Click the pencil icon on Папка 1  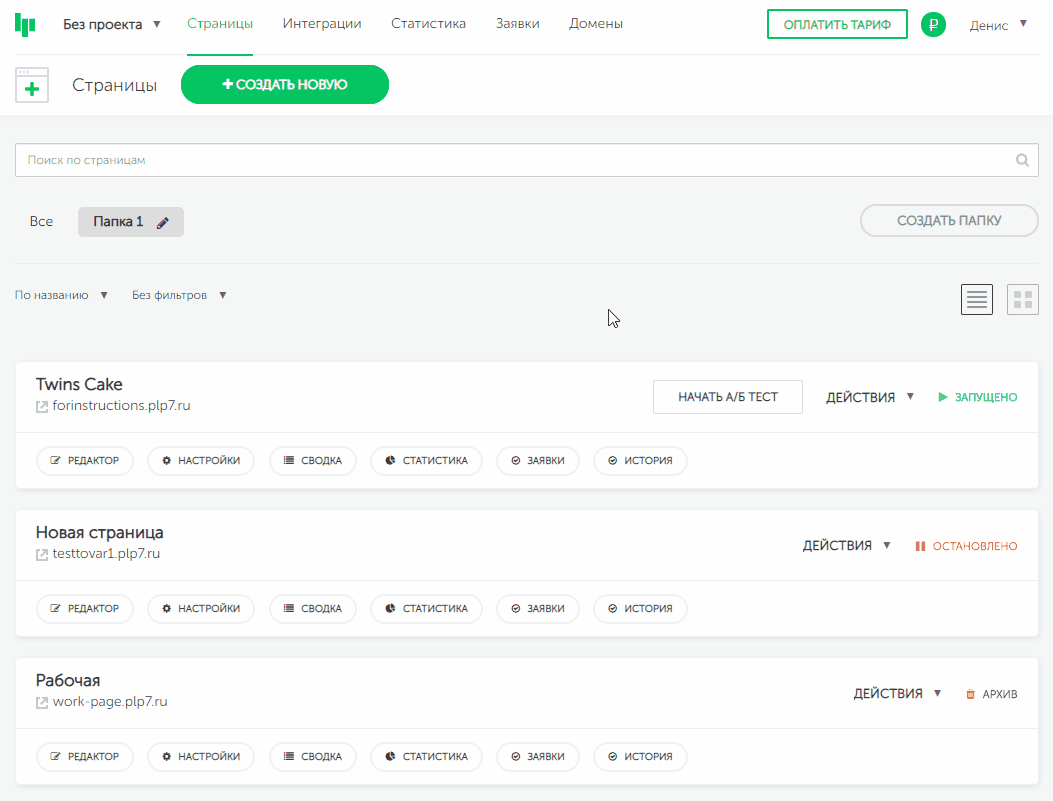point(163,223)
